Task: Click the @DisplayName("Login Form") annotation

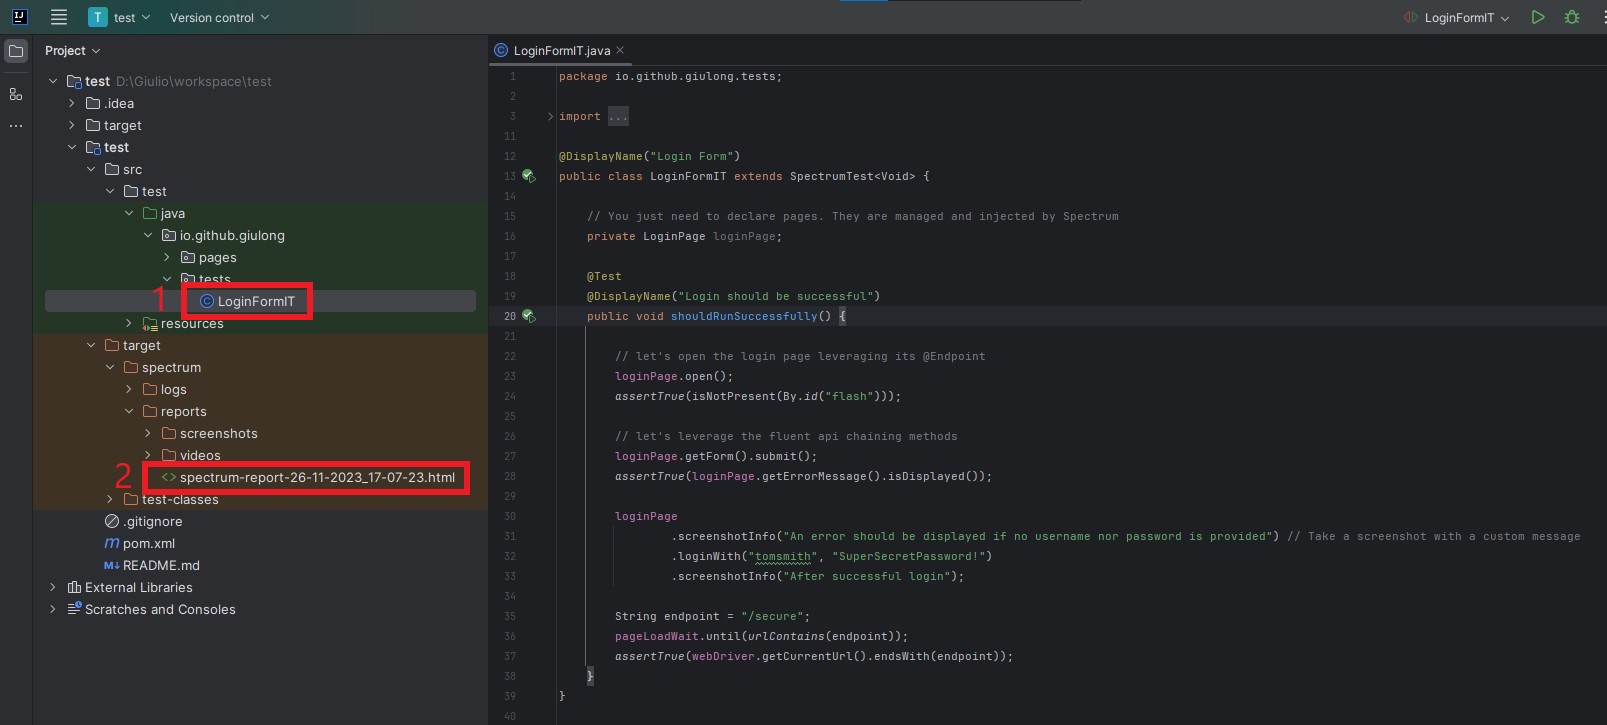Action: pos(650,156)
